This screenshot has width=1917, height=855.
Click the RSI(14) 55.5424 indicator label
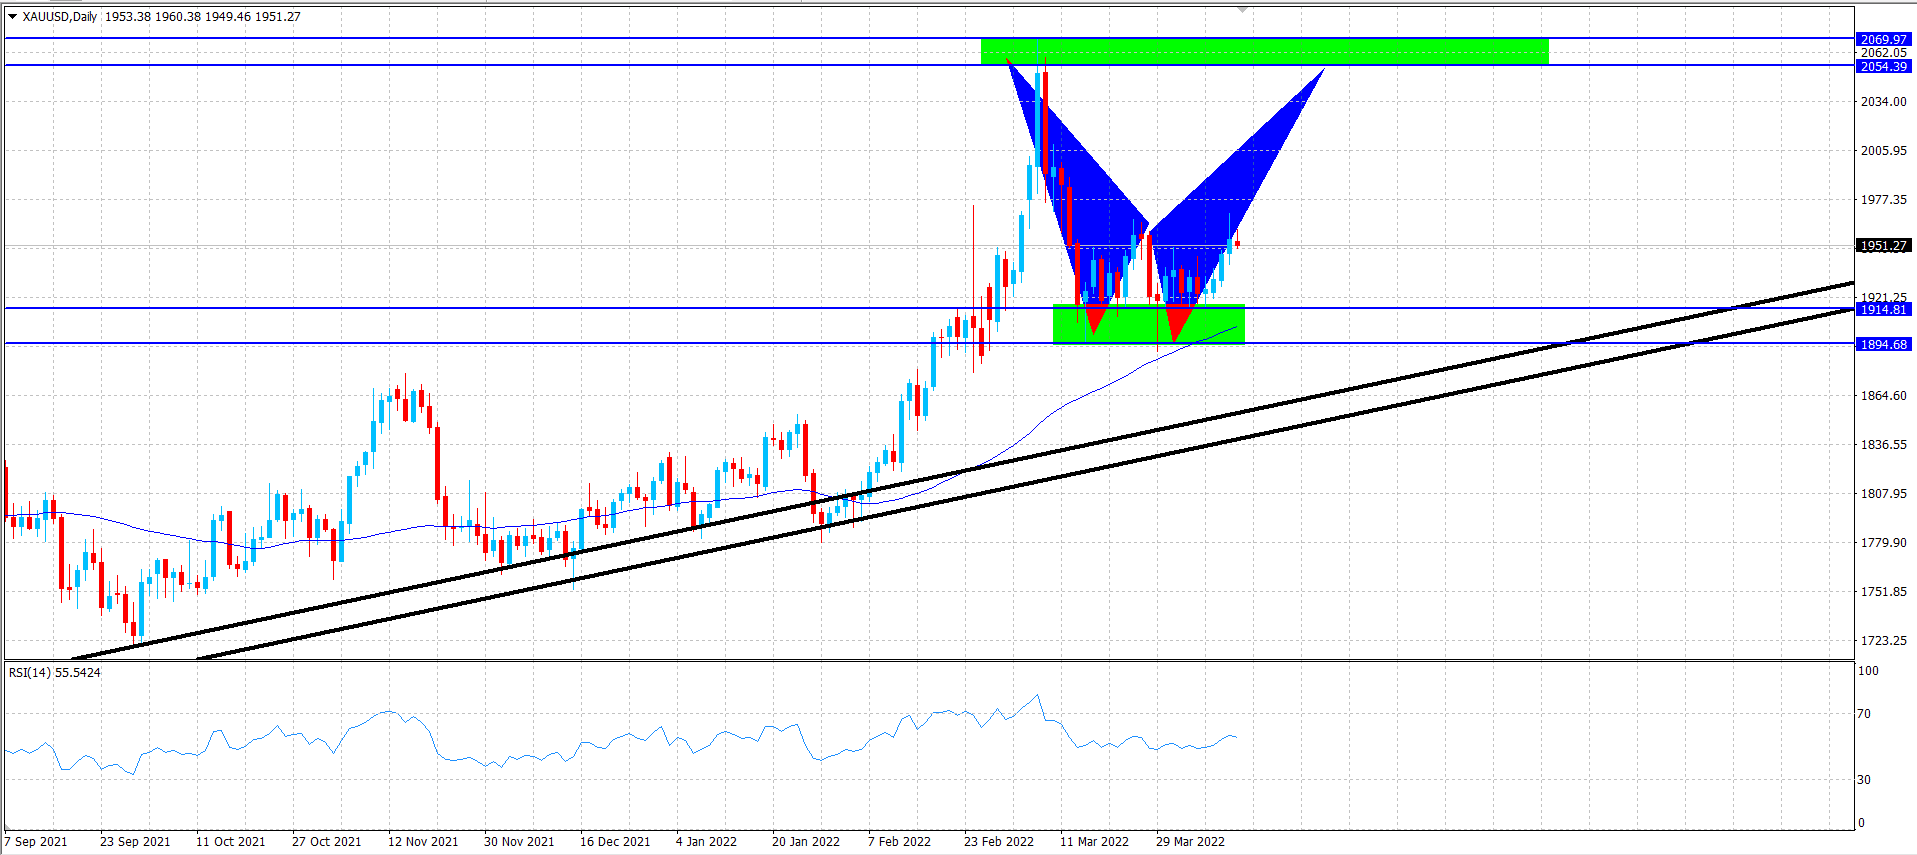coord(55,672)
